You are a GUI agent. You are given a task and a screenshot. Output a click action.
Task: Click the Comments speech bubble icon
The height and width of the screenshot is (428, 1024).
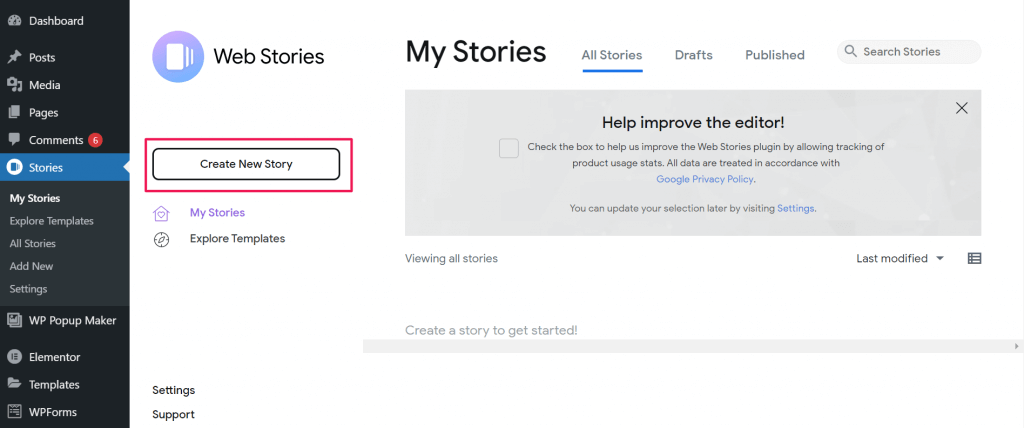[14, 140]
